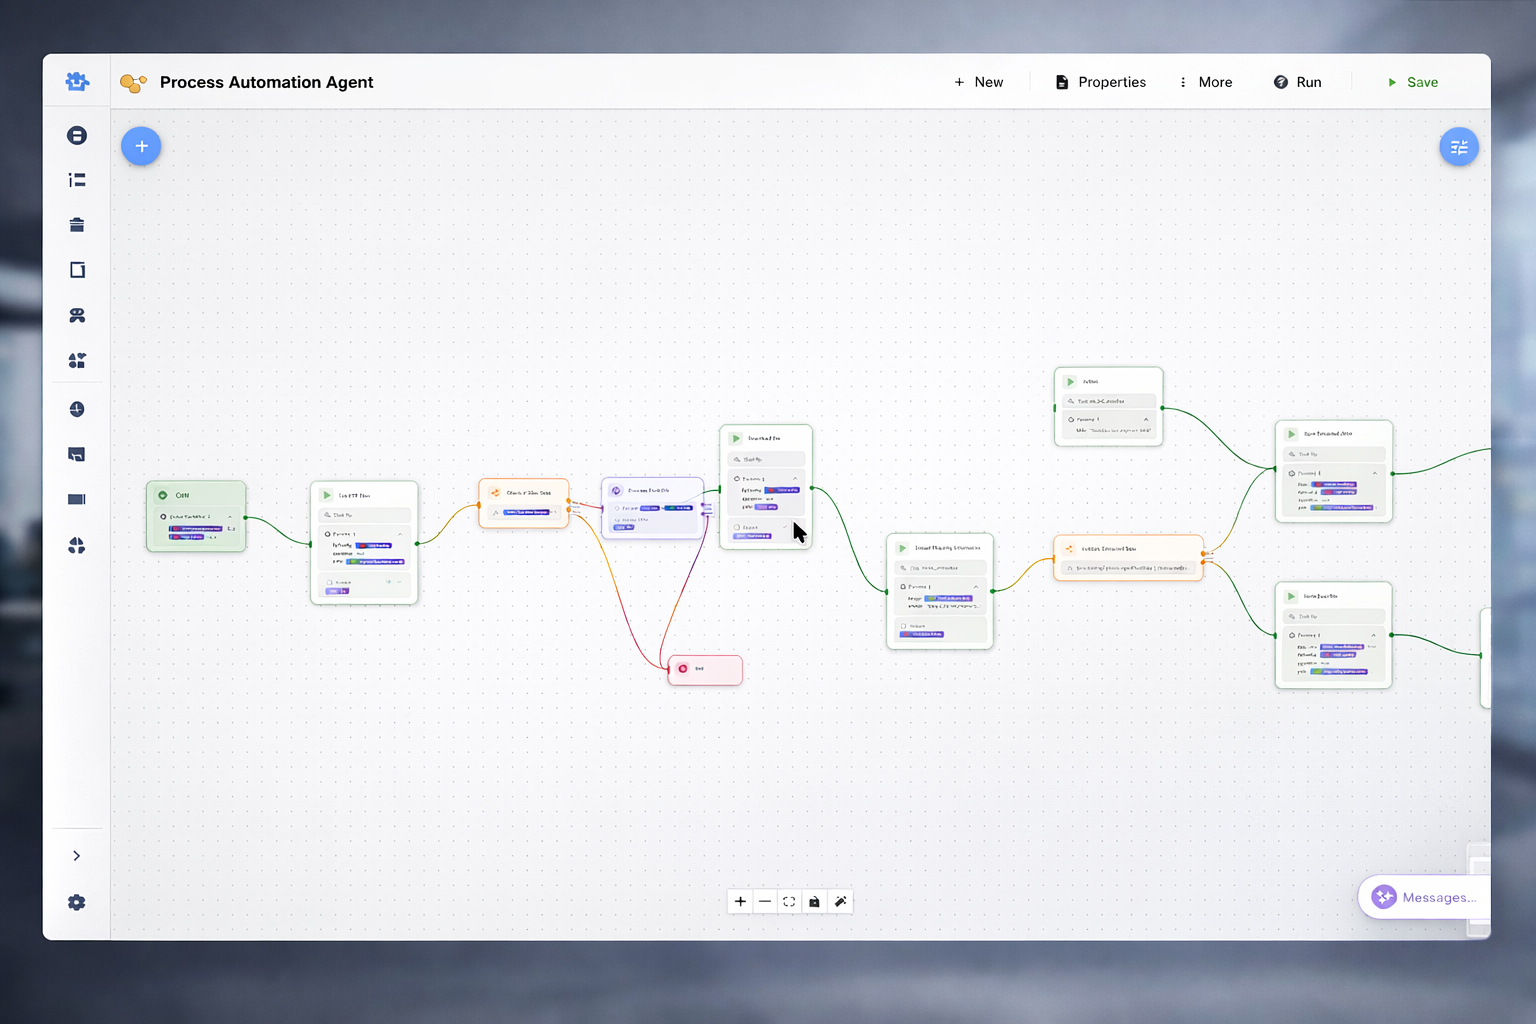This screenshot has width=1536, height=1024.
Task: Click the lock icon in canvas controls
Action: 814,902
